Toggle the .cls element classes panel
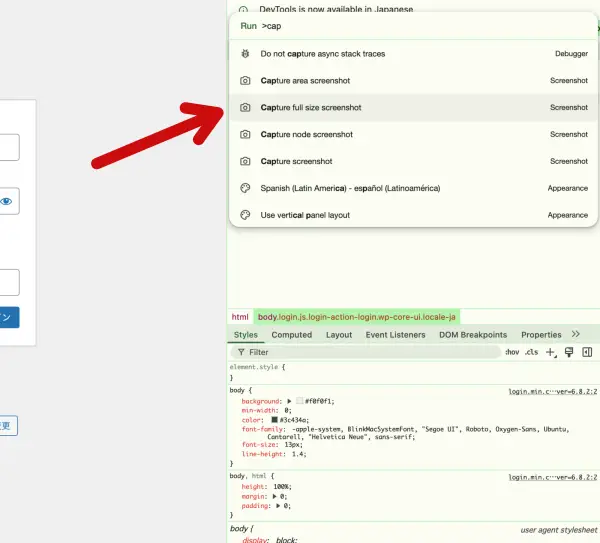Image resolution: width=600 pixels, height=543 pixels. pos(531,352)
